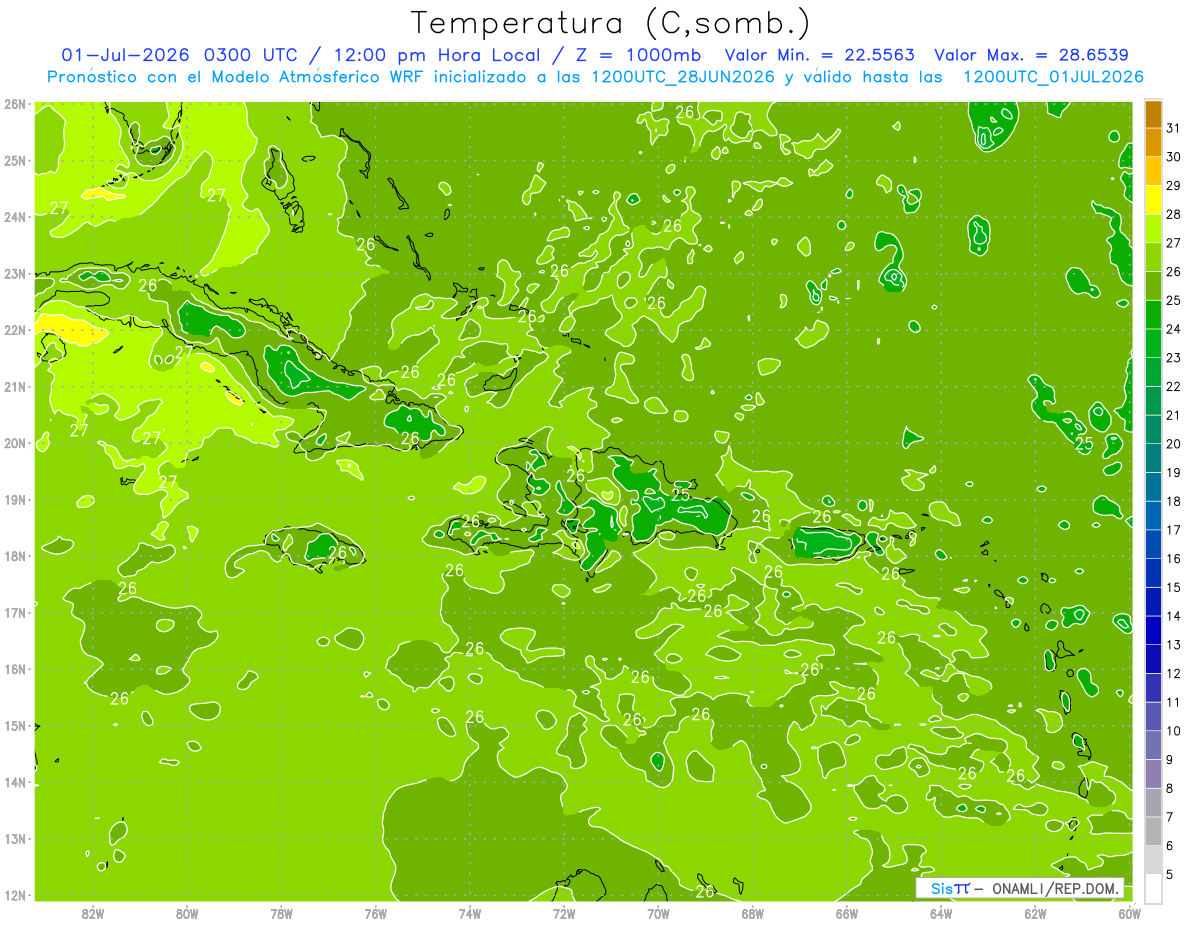This screenshot has height=927, width=1200.
Task: Click legend value 31
Action: pos(1173,128)
